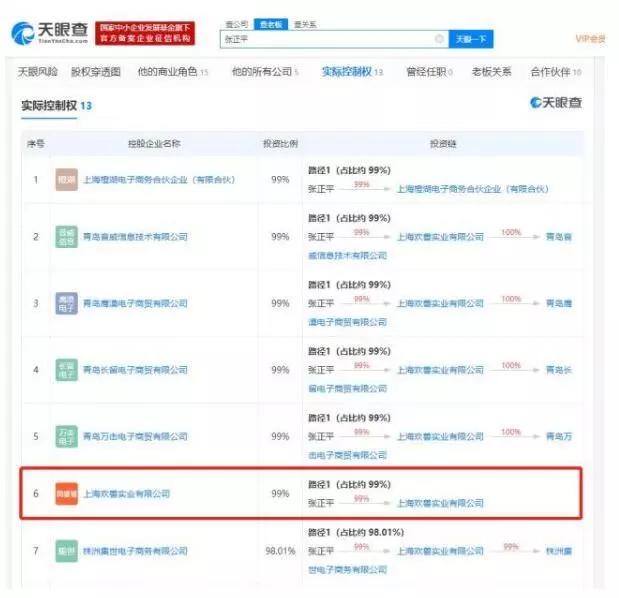Open the 老板关系 tab
This screenshot has height=598, width=619.
point(491,72)
